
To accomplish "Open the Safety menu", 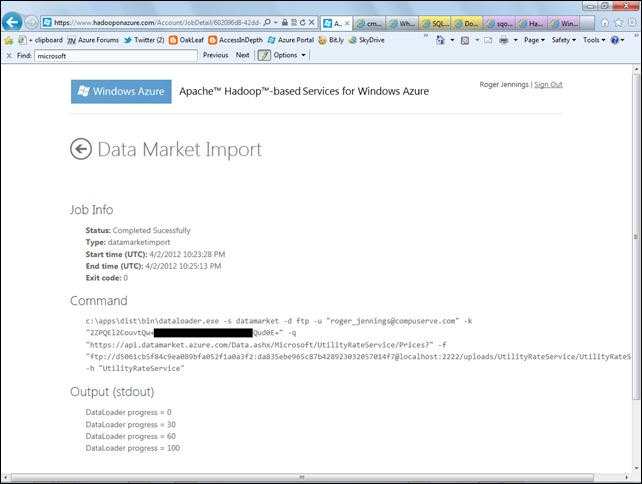I will coord(563,40).
